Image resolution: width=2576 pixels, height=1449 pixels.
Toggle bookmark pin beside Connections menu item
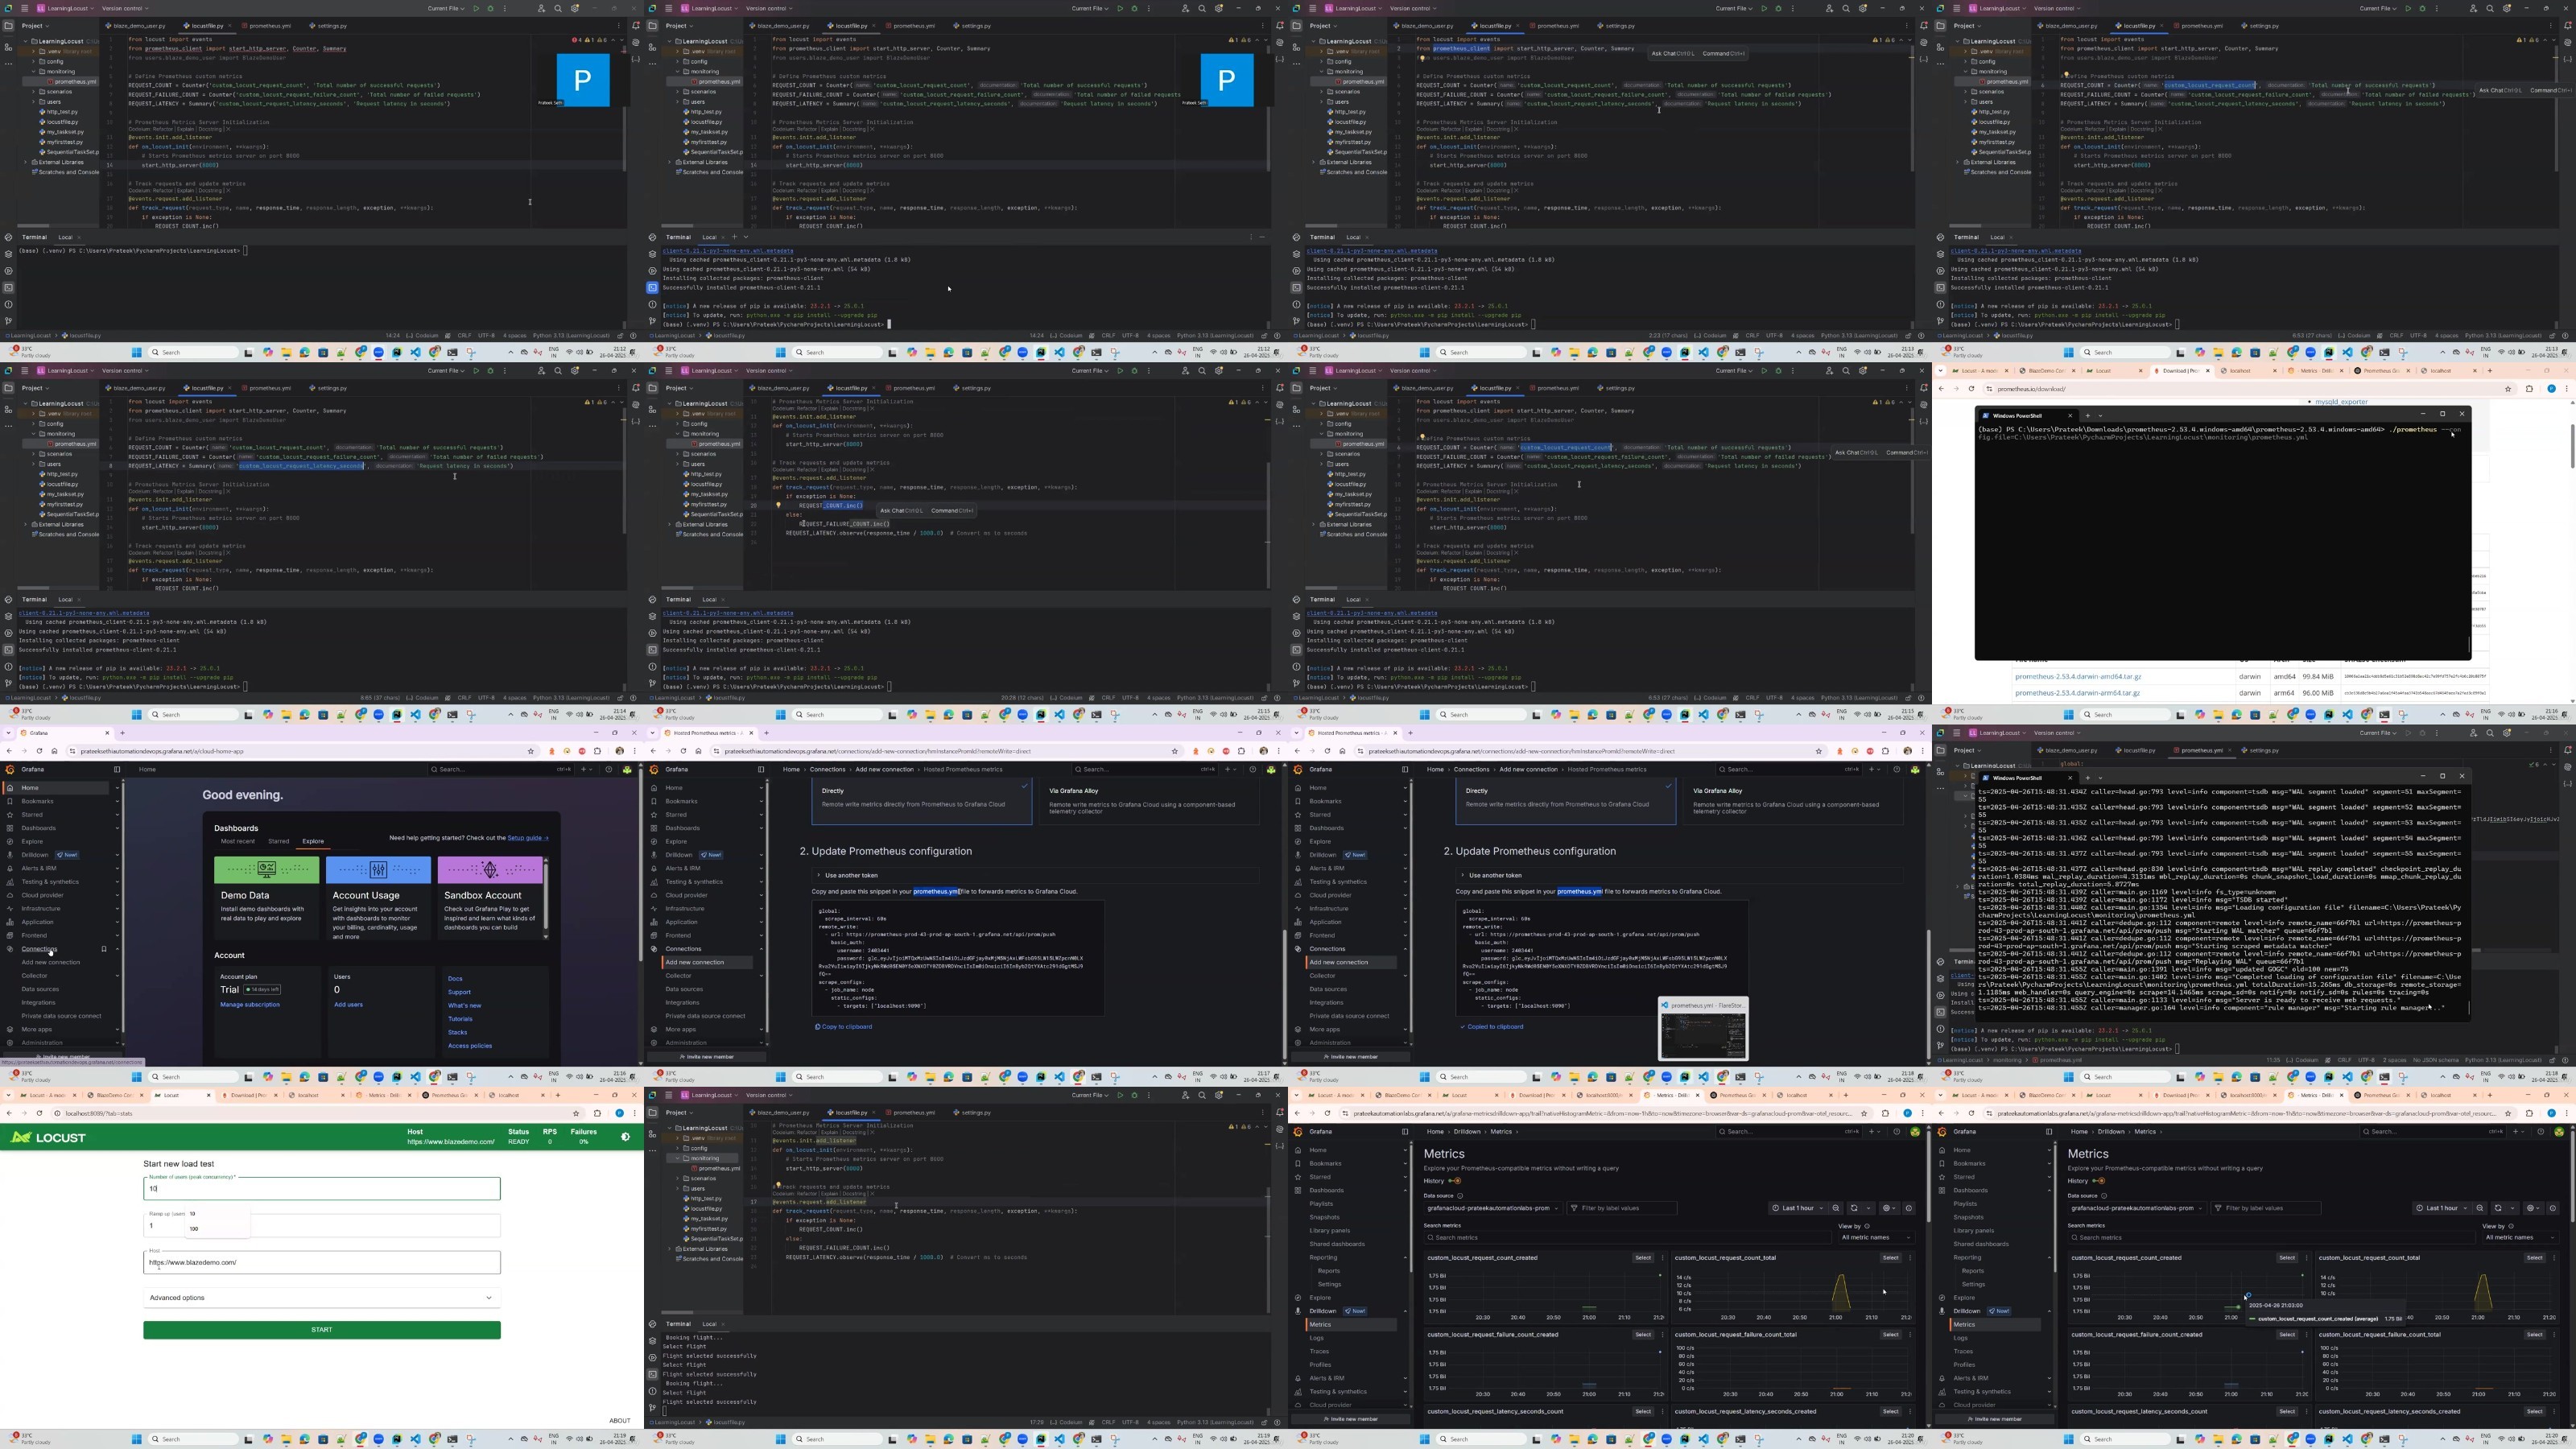tap(104, 949)
